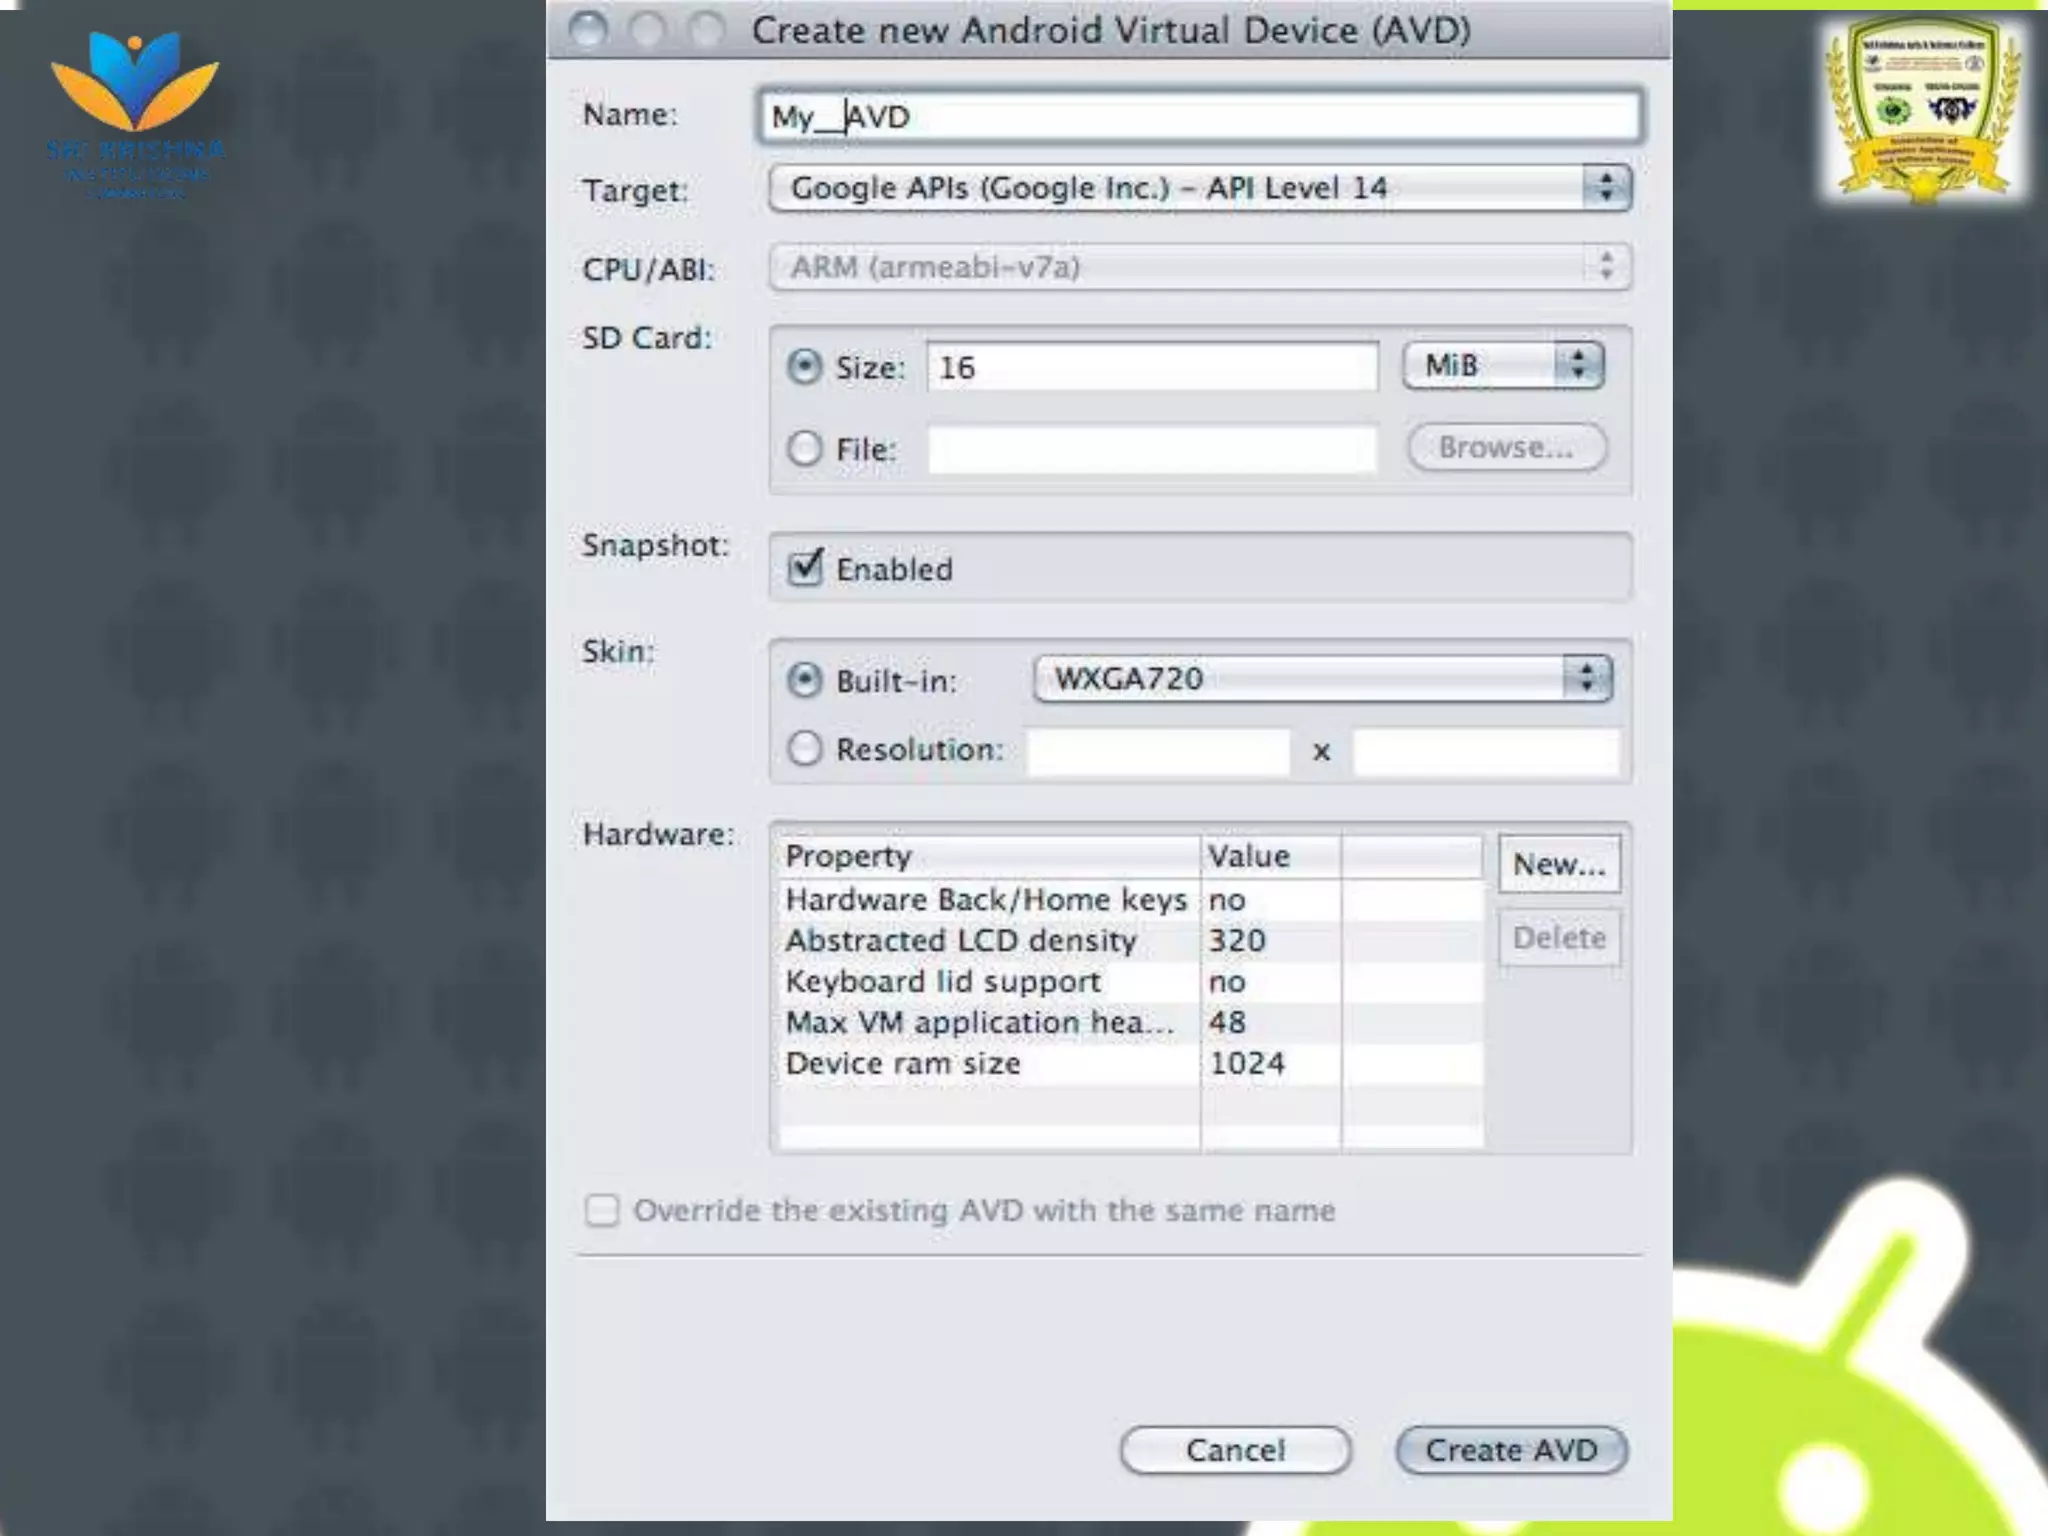The width and height of the screenshot is (2048, 1536).
Task: Select the Abstracted LCD density row
Action: pyautogui.click(x=1130, y=941)
